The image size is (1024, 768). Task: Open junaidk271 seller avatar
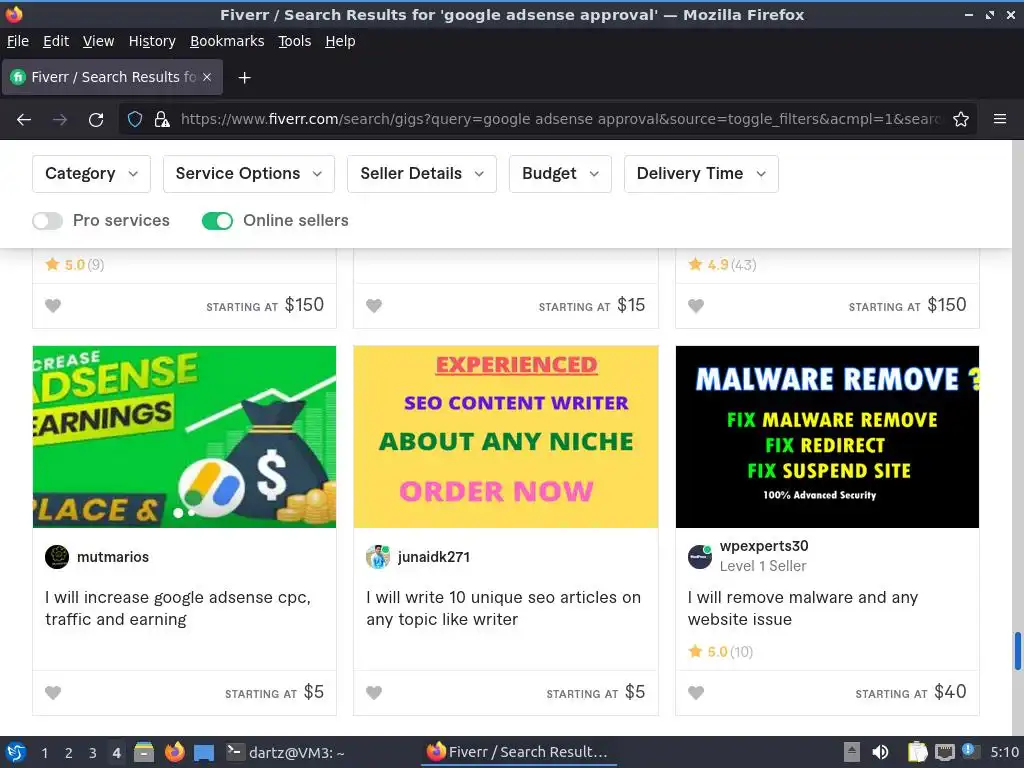point(377,557)
